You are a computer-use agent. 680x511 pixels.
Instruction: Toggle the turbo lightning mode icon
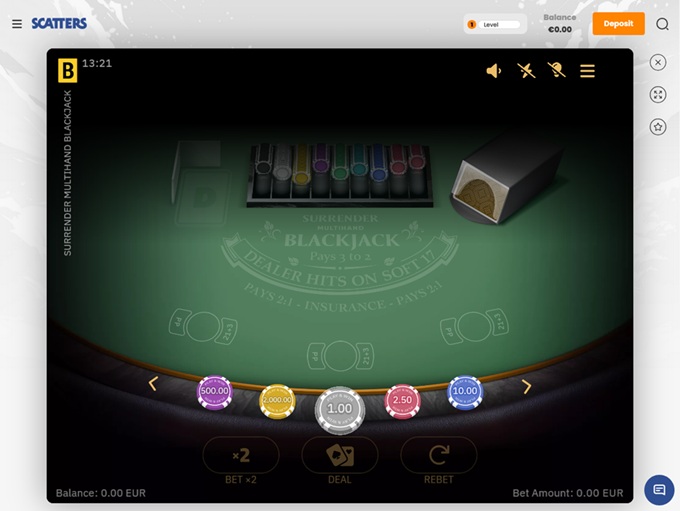click(526, 71)
